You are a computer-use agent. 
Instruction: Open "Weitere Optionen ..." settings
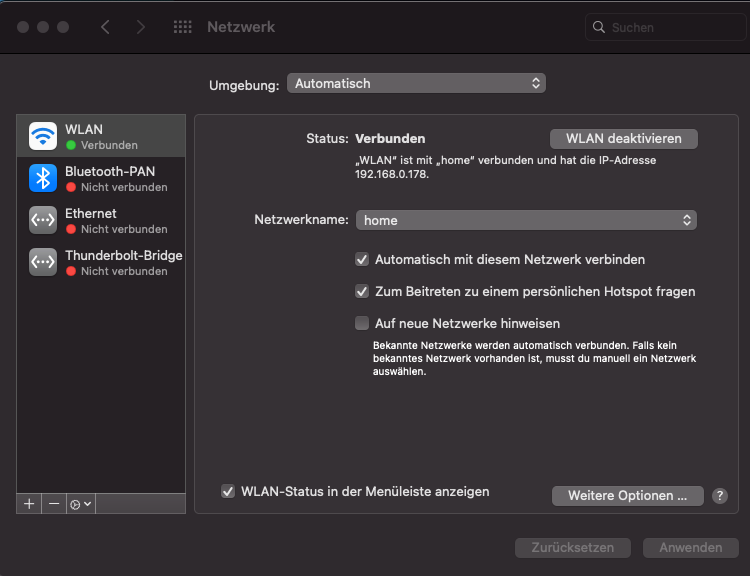627,496
